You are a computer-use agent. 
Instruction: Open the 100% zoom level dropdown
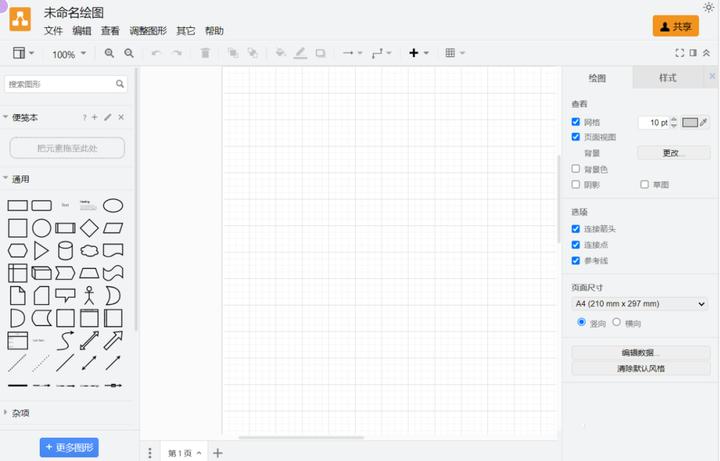(x=69, y=54)
